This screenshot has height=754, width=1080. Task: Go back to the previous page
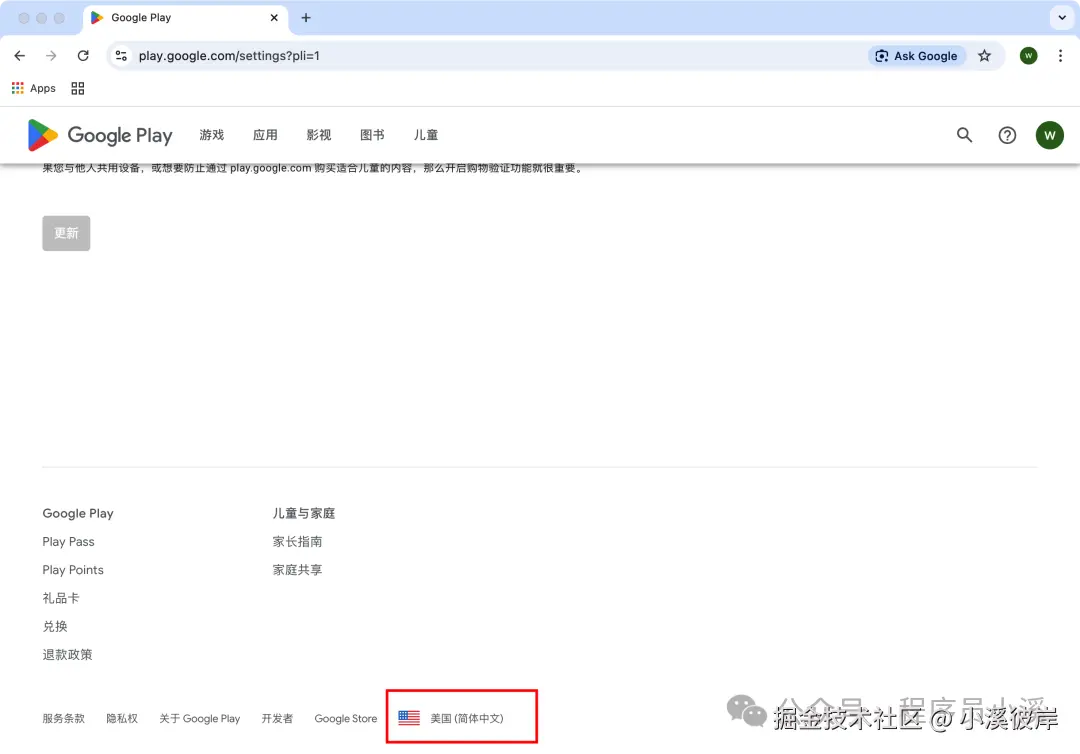pyautogui.click(x=19, y=56)
